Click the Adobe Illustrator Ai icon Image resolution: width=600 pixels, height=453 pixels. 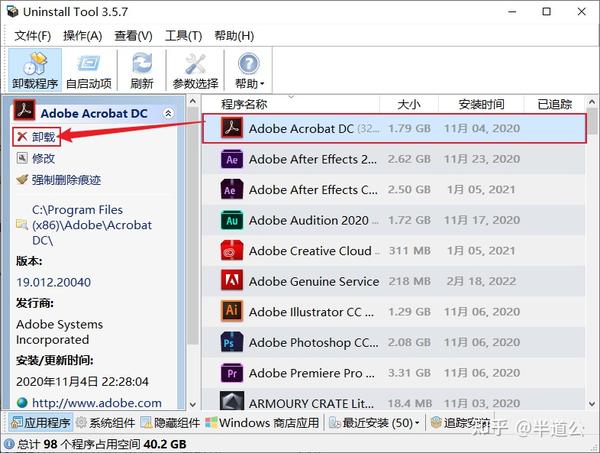coord(232,311)
